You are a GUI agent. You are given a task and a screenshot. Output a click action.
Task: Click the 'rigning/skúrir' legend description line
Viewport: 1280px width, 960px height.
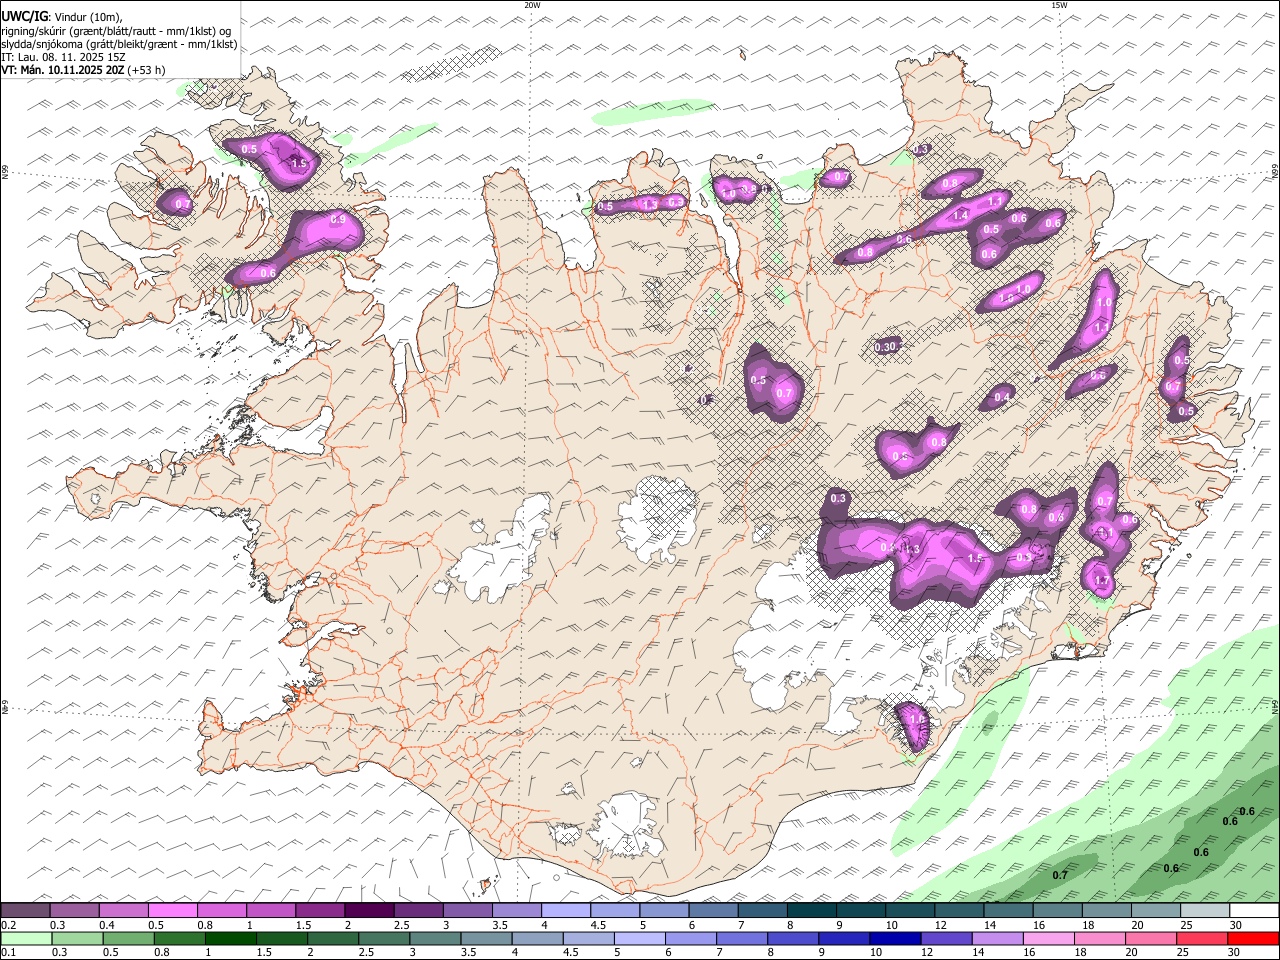coord(116,31)
